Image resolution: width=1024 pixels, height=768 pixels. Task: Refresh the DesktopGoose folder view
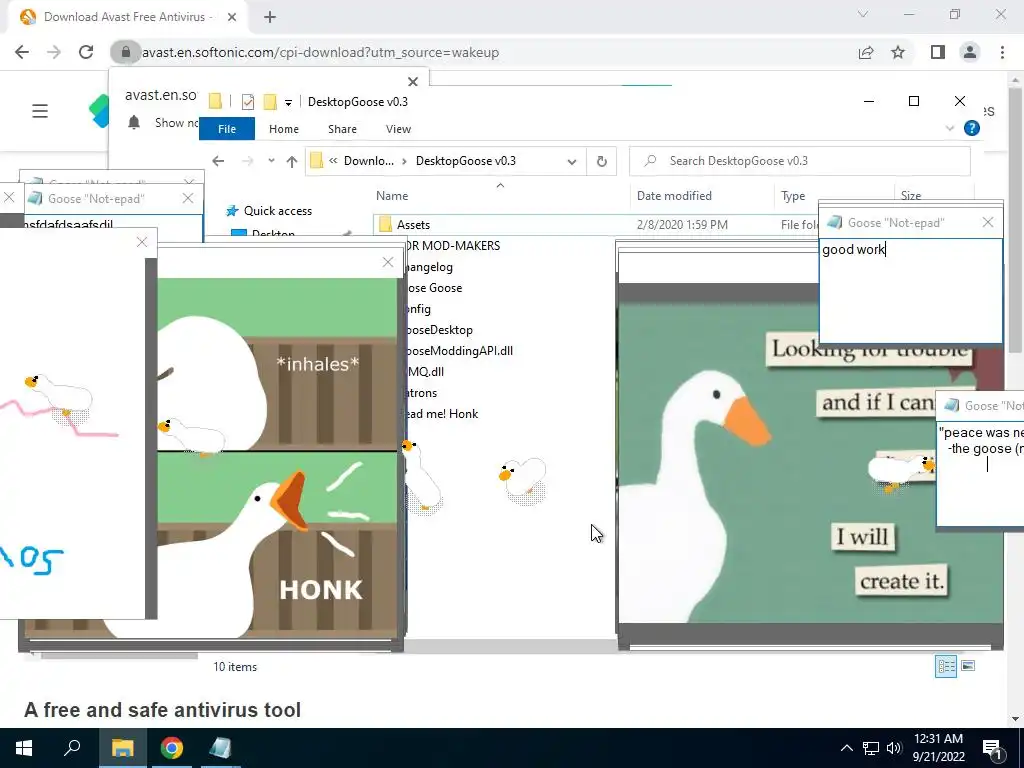click(x=601, y=161)
